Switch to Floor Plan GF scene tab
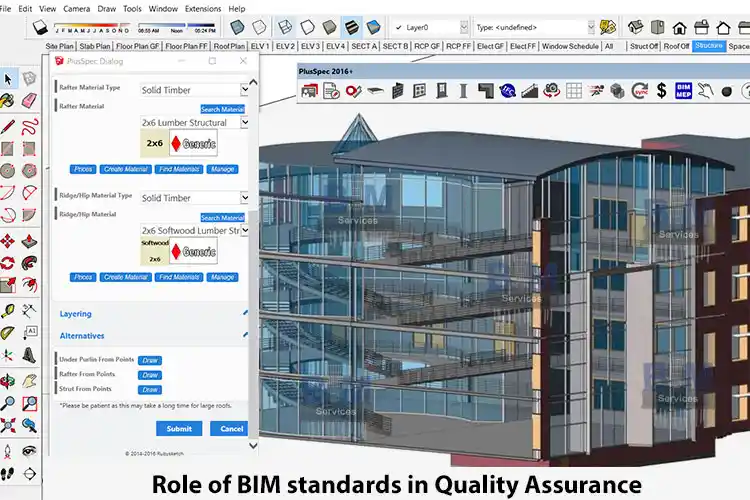 coord(137,46)
